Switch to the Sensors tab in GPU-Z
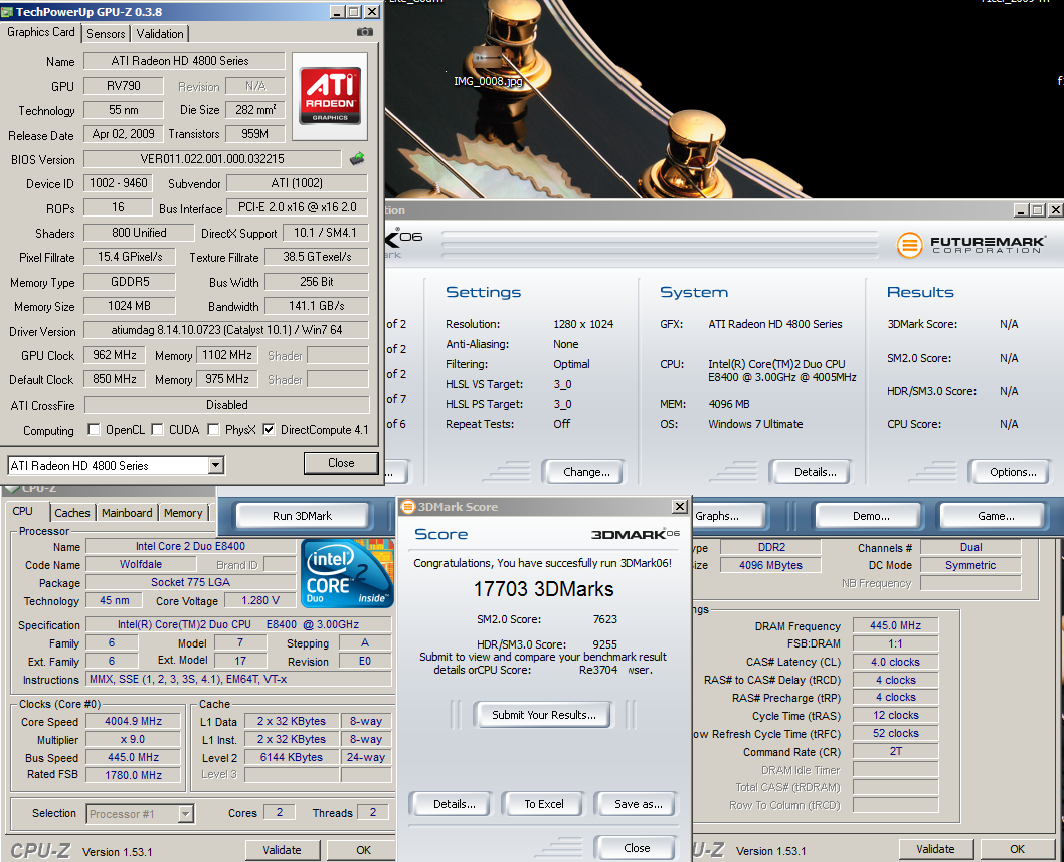1064x862 pixels. pyautogui.click(x=106, y=33)
